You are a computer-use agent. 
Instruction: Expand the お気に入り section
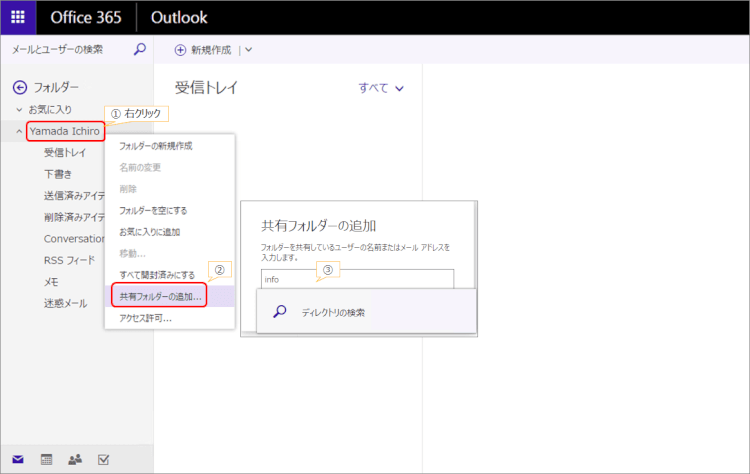pyautogui.click(x=19, y=110)
